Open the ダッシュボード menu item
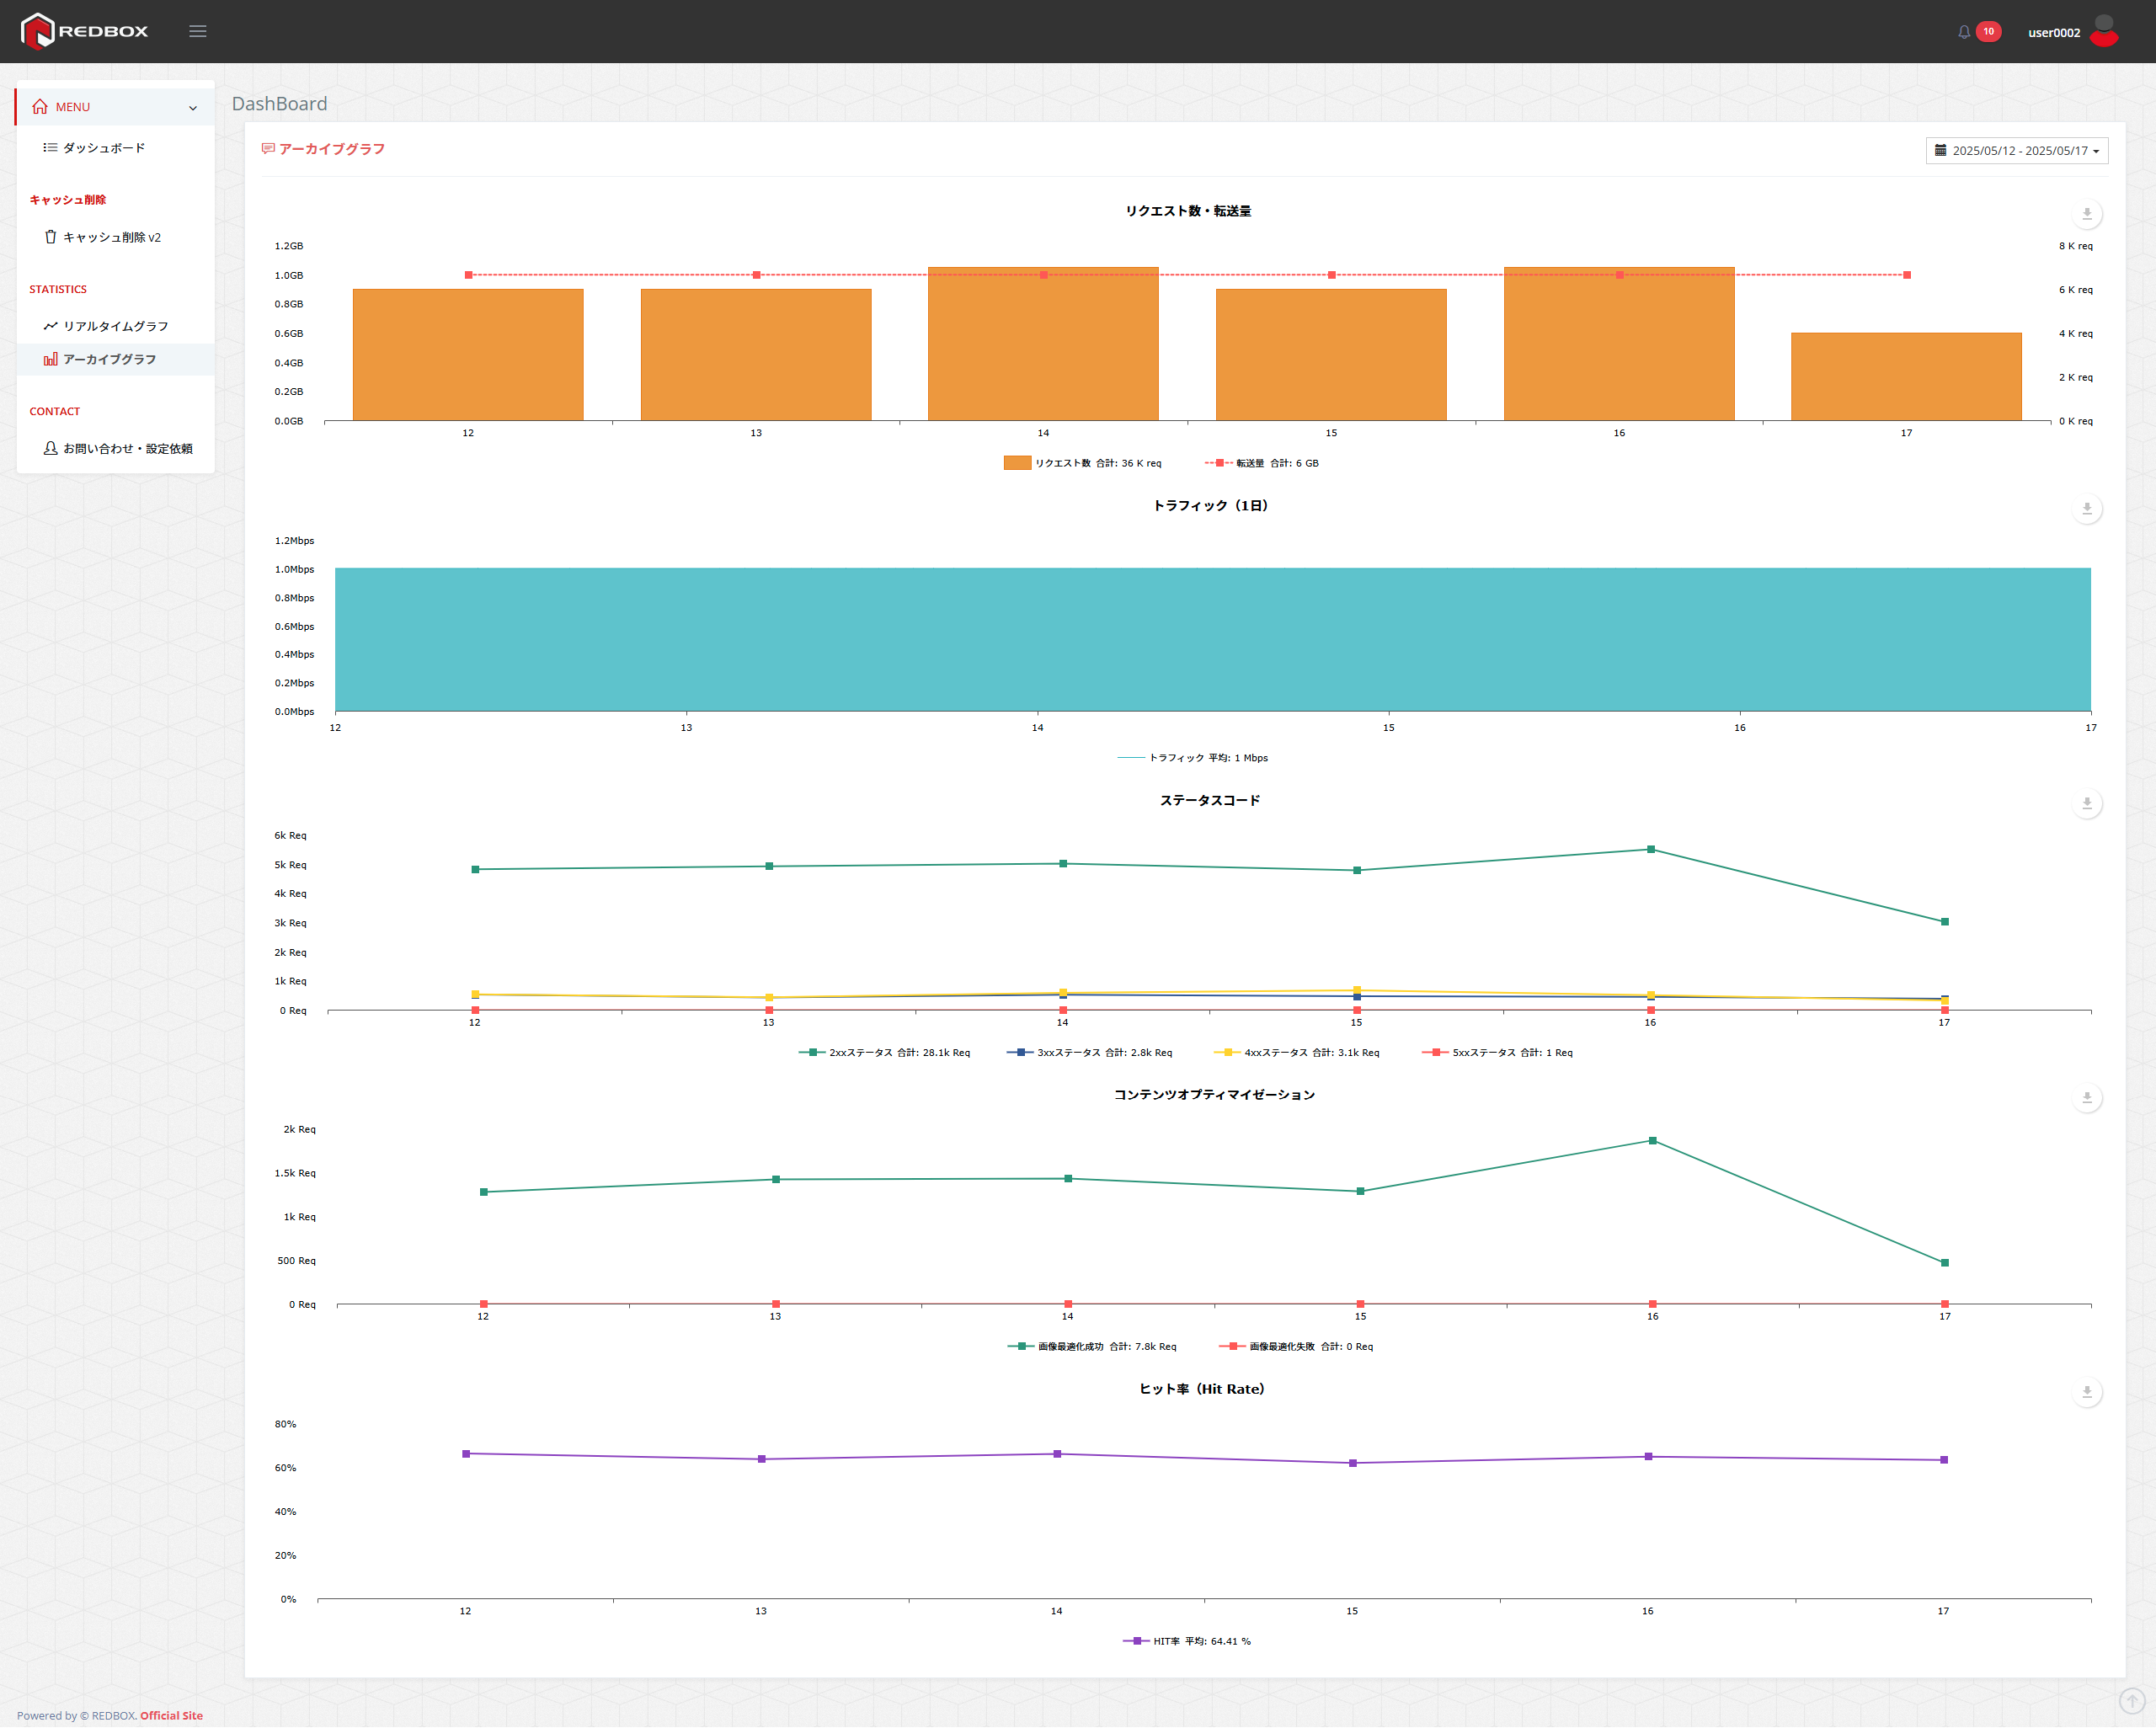Screen dimensions: 2156x1728 (104, 148)
